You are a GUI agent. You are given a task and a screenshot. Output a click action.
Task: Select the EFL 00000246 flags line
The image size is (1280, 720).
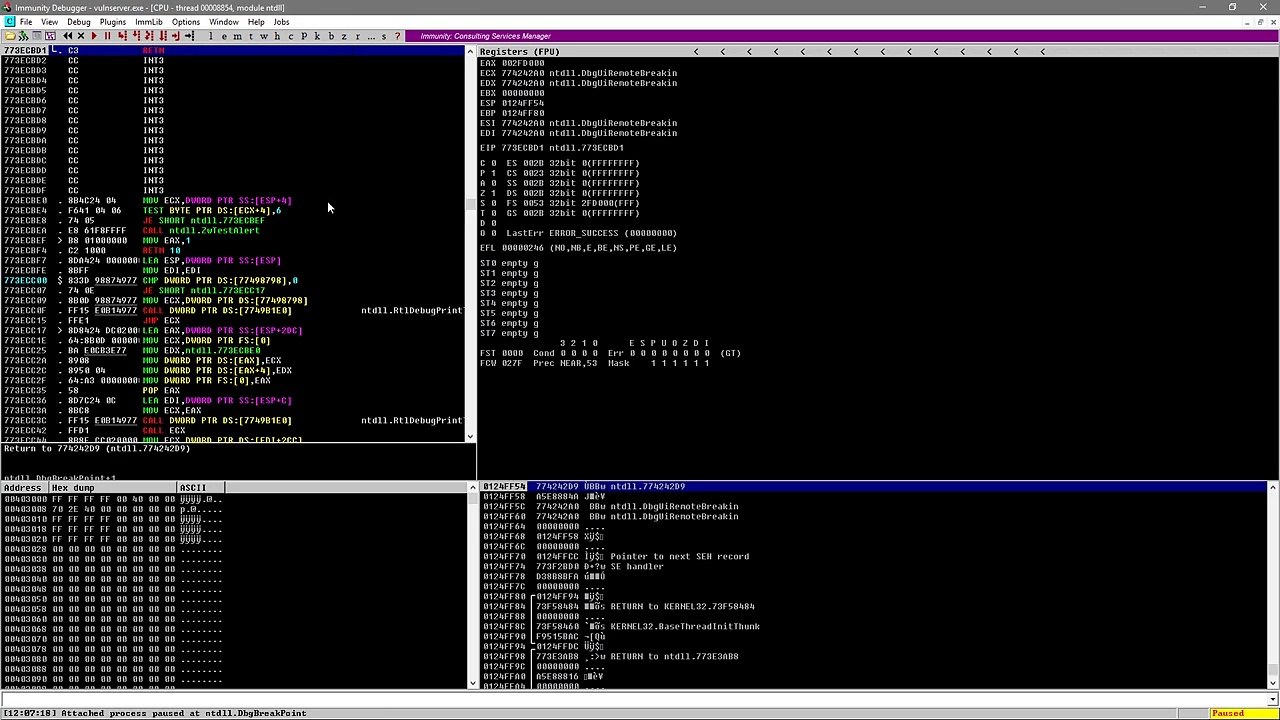578,248
